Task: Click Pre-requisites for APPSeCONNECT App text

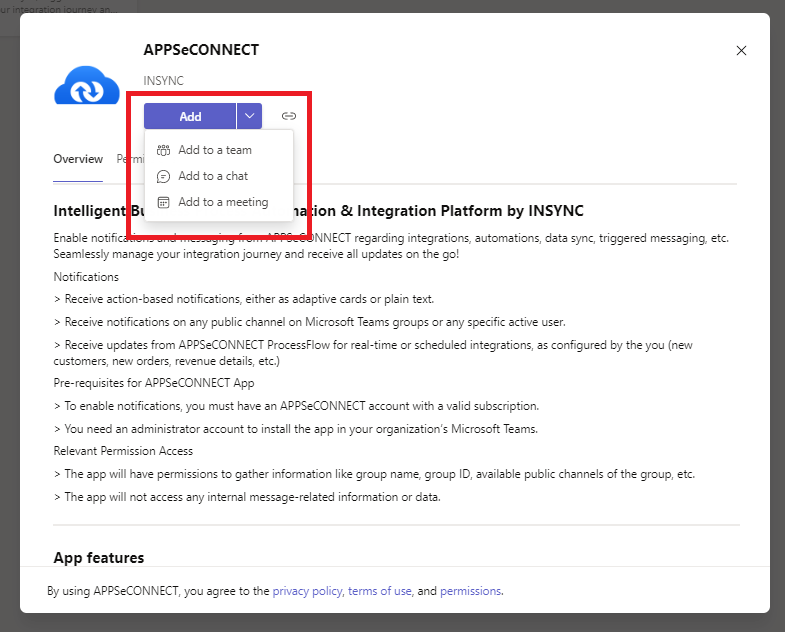Action: [154, 383]
